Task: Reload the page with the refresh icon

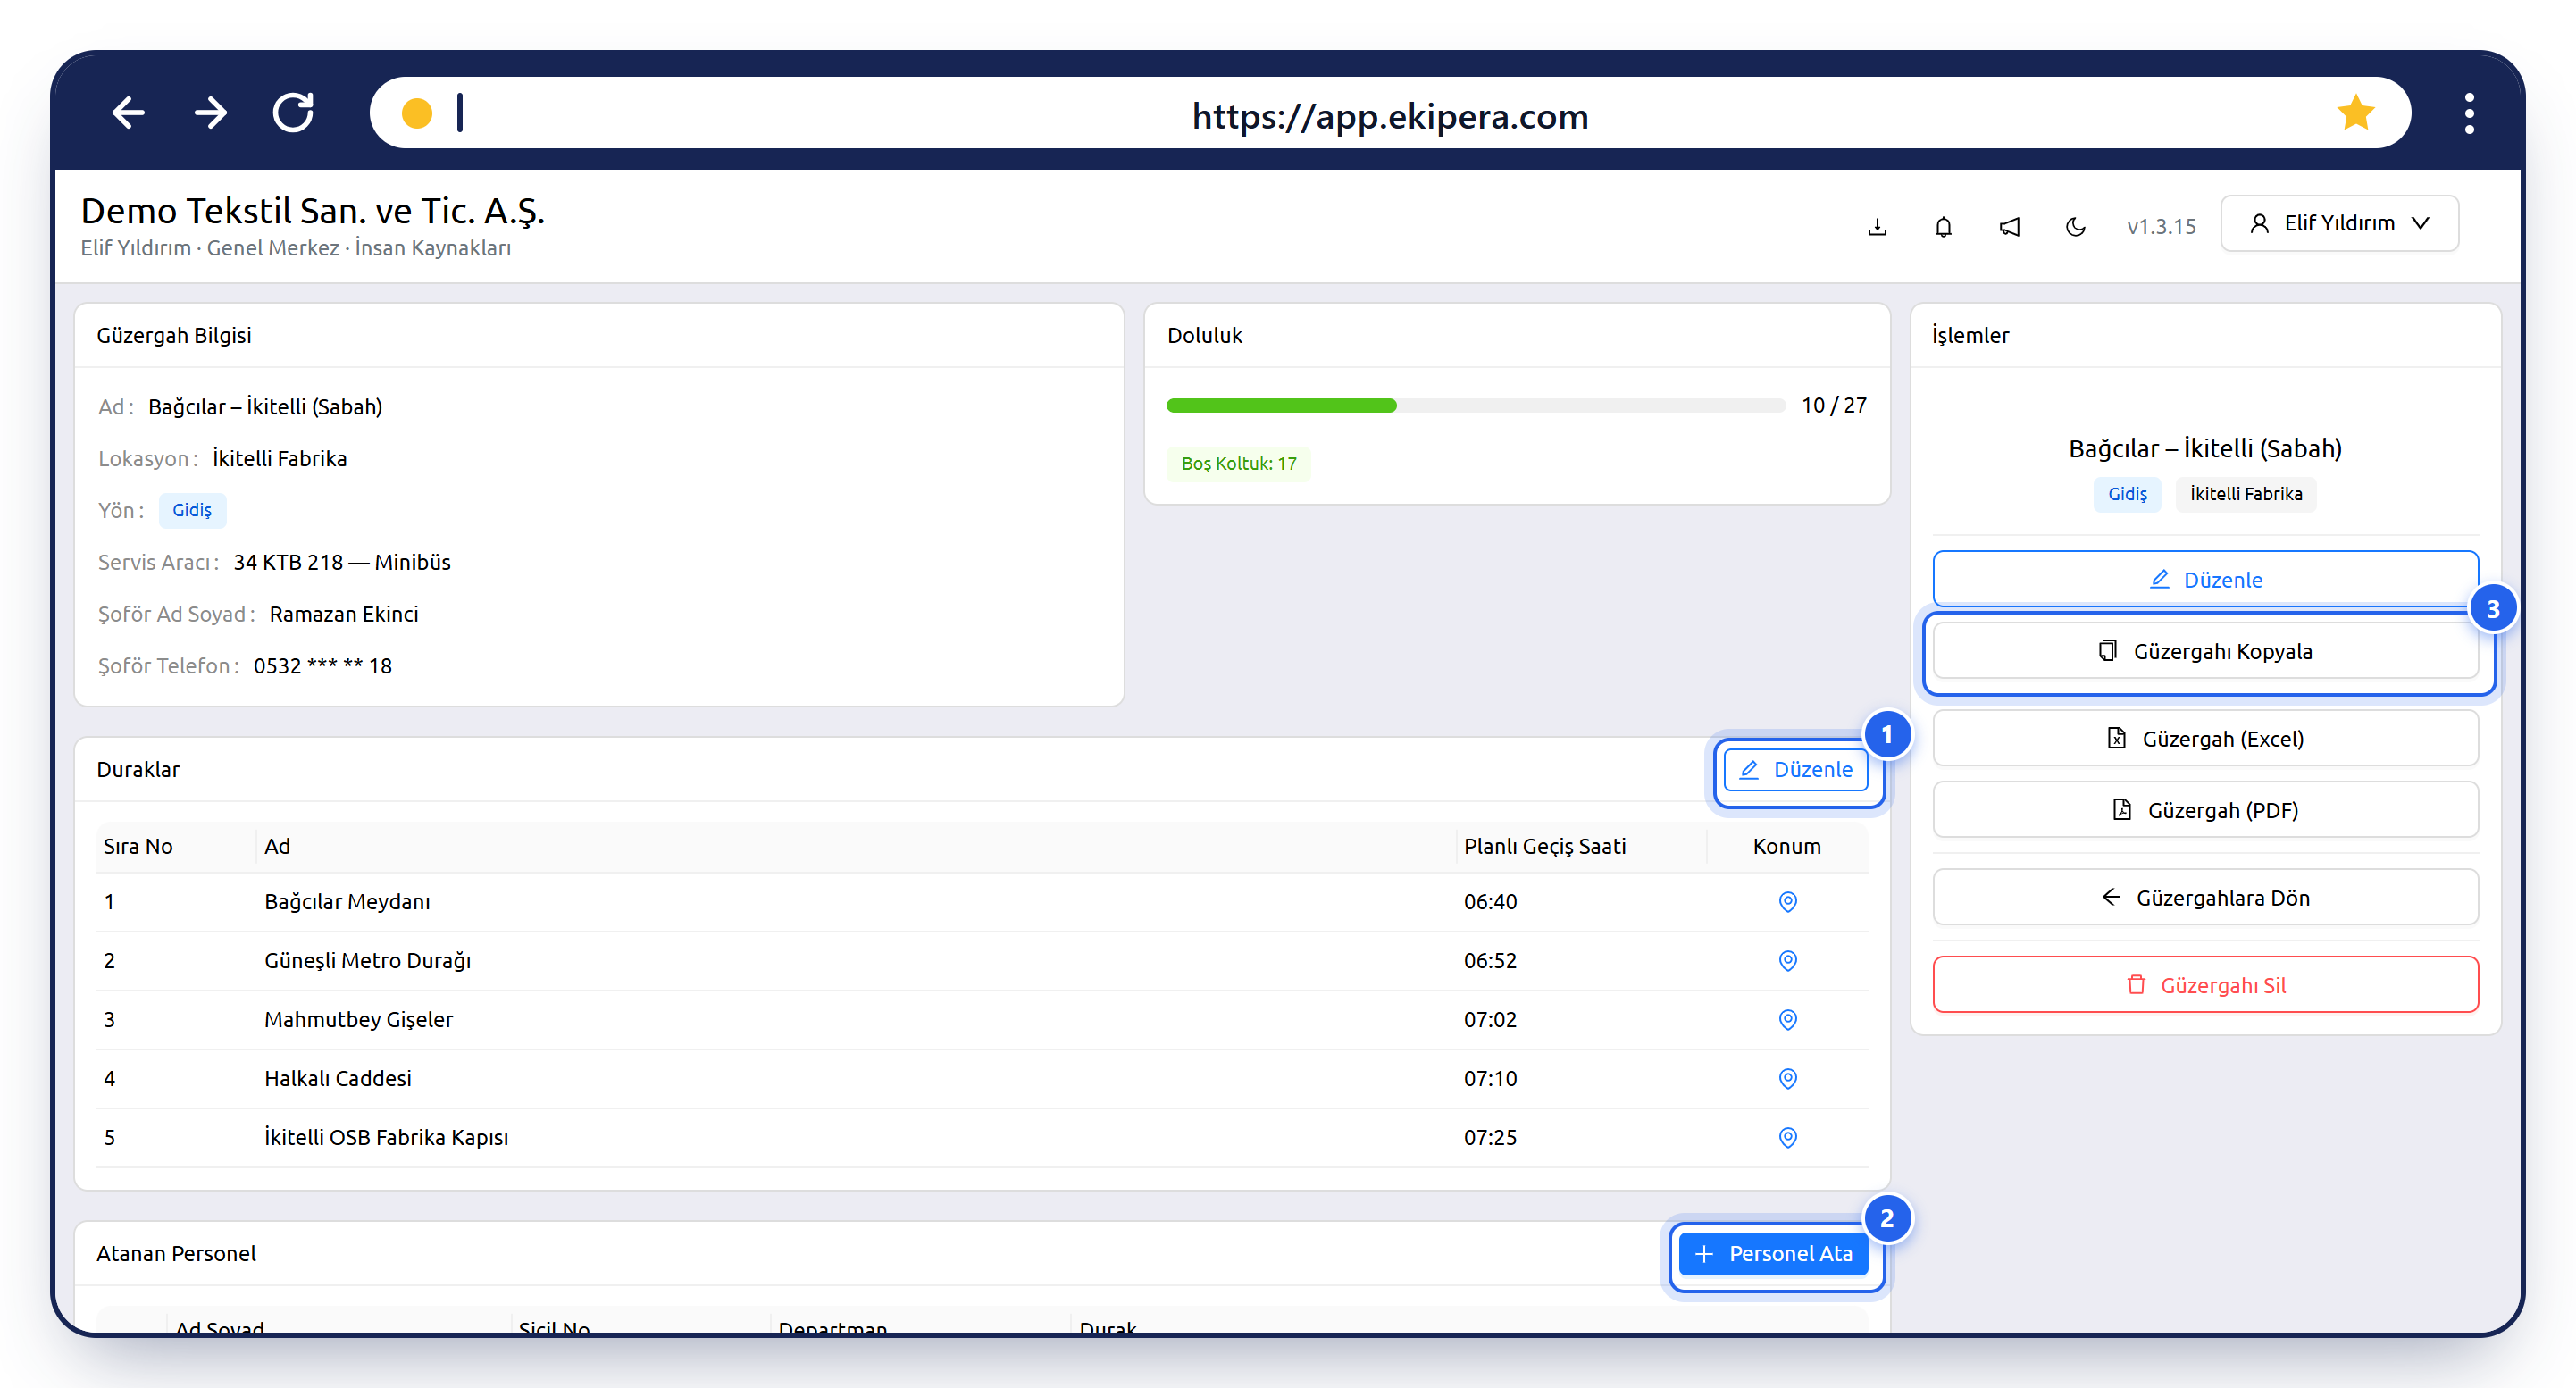Action: 293,113
